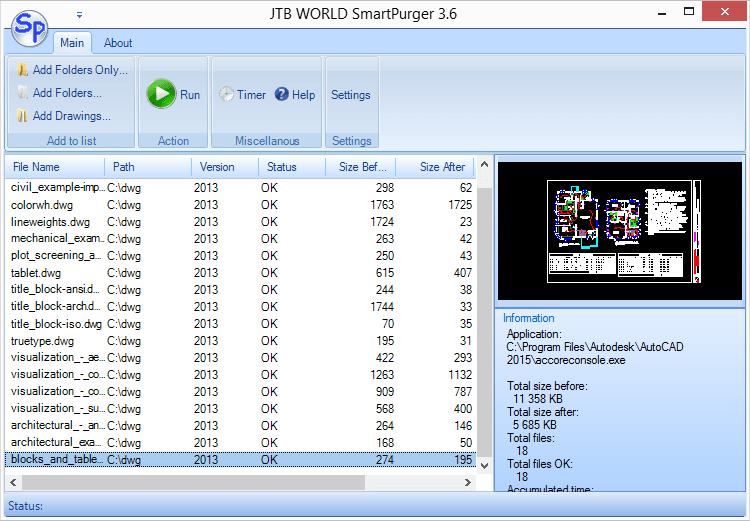
Task: Select the mechanical_exam... file row
Action: [241, 239]
